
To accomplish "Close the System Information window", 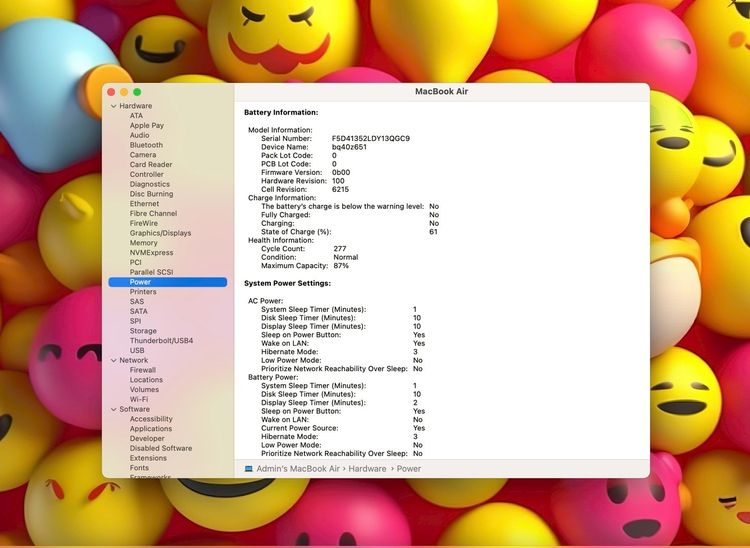I will pos(111,92).
